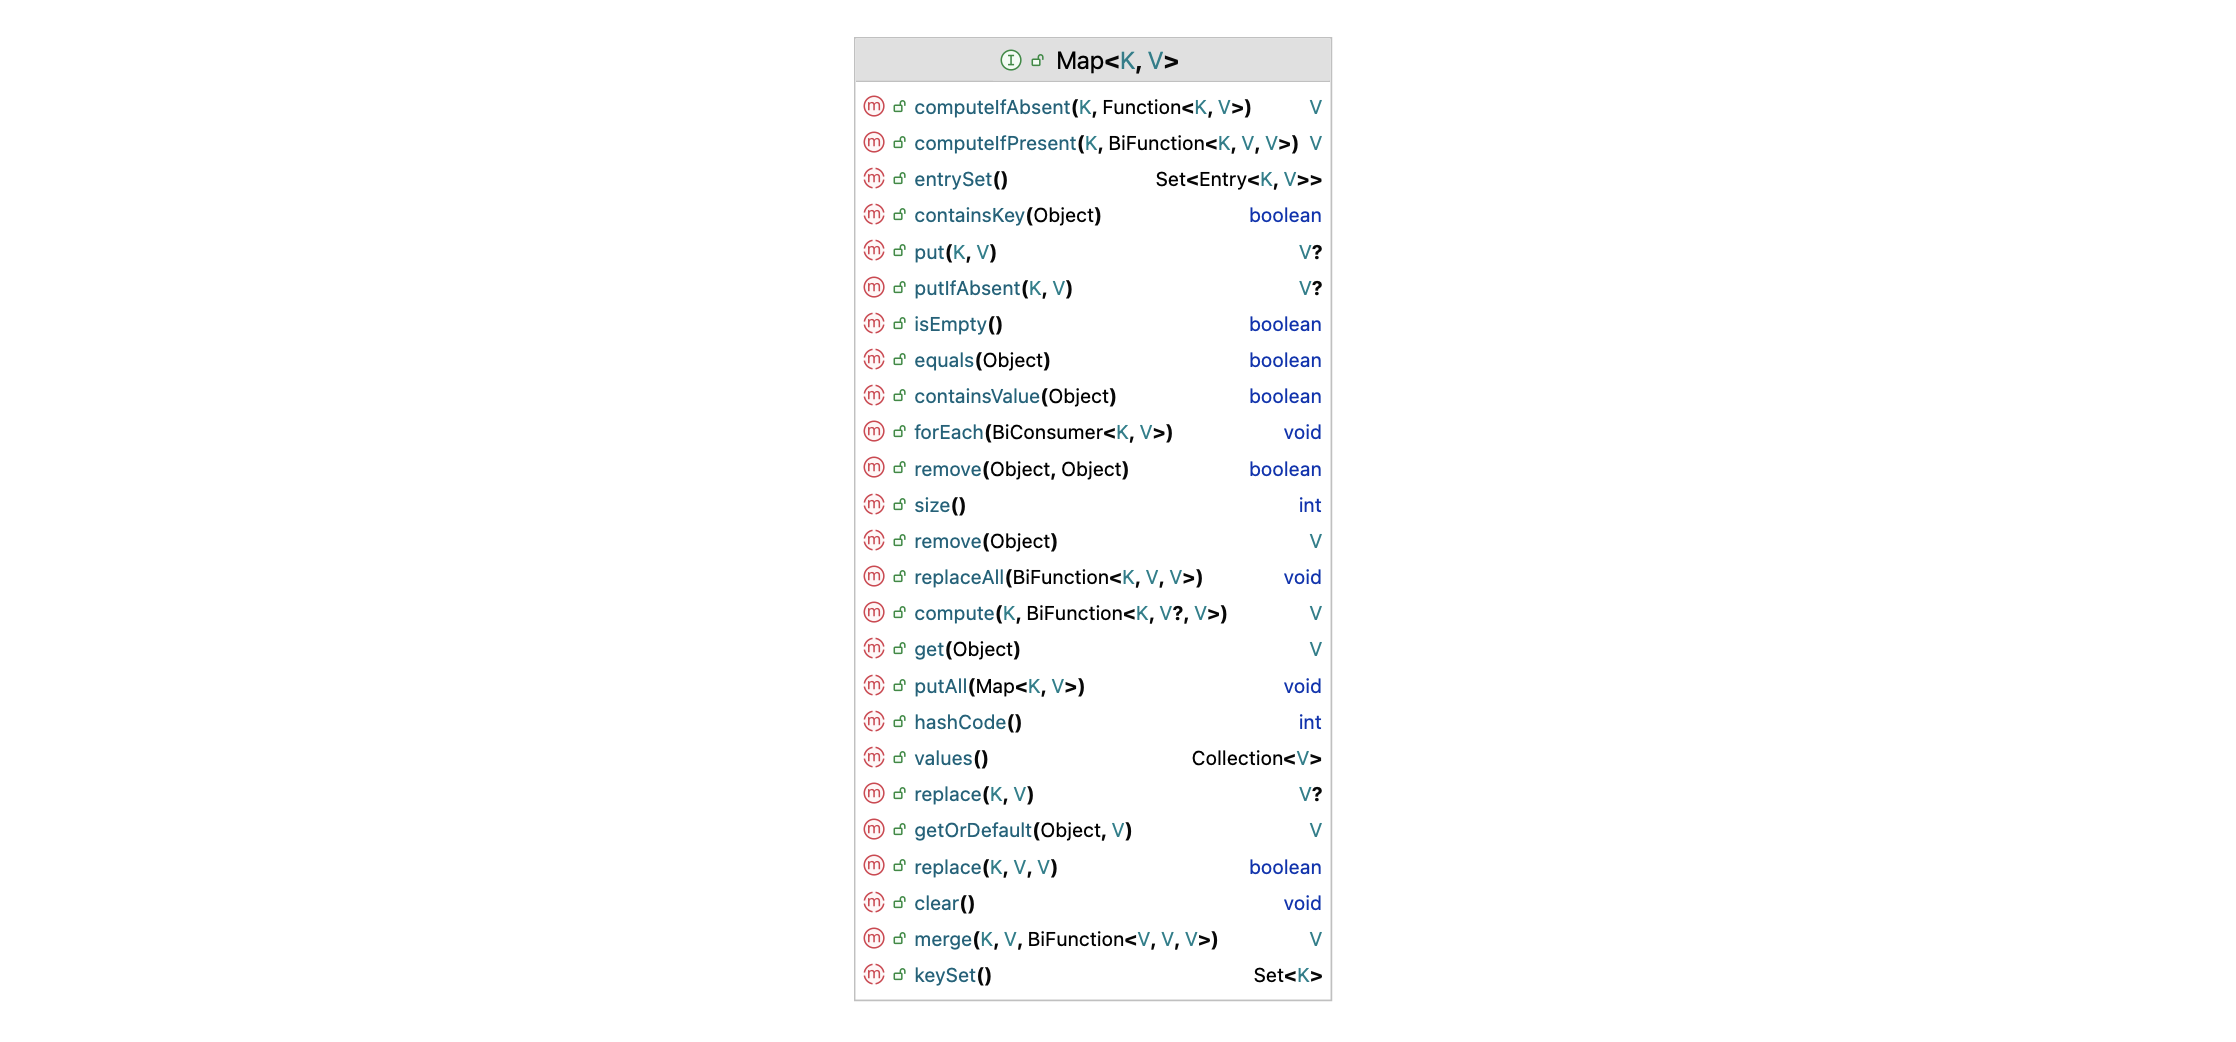This screenshot has width=2236, height=1042.
Task: Toggle the visibility lock next to clear
Action: tap(898, 903)
